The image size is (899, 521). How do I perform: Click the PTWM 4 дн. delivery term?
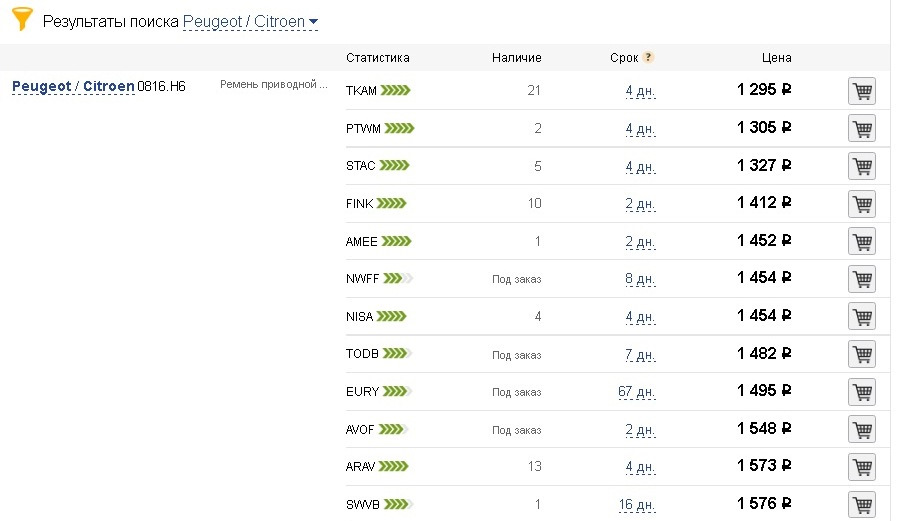(640, 128)
